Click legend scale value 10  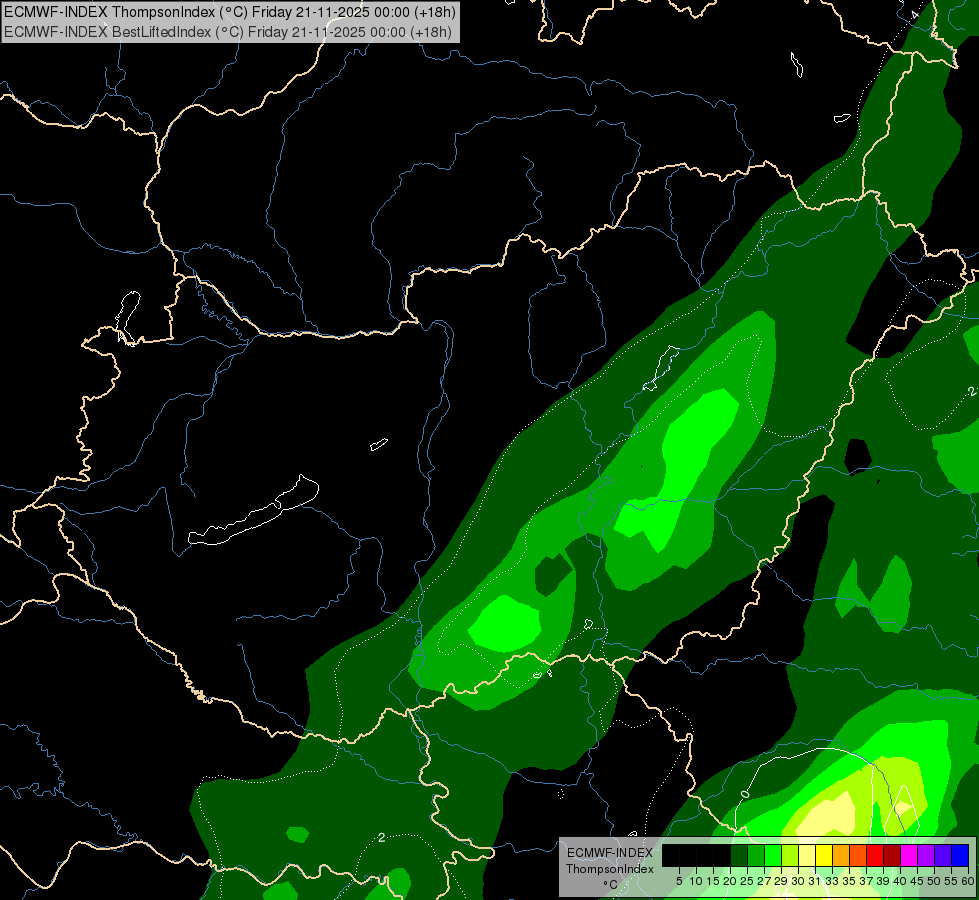(696, 881)
